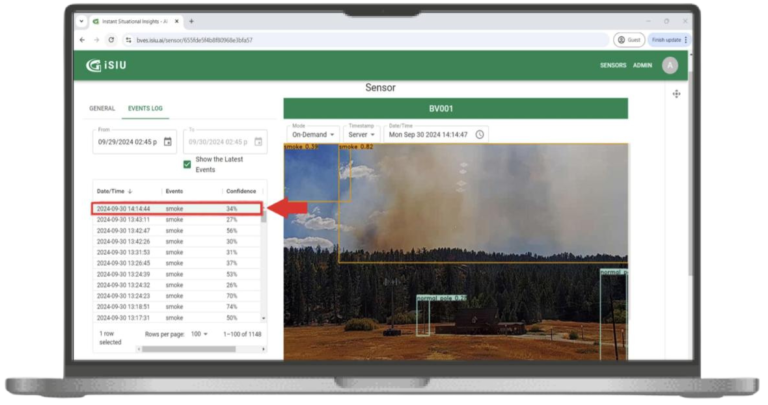Click the clock icon in Date/Time field

coord(480,134)
